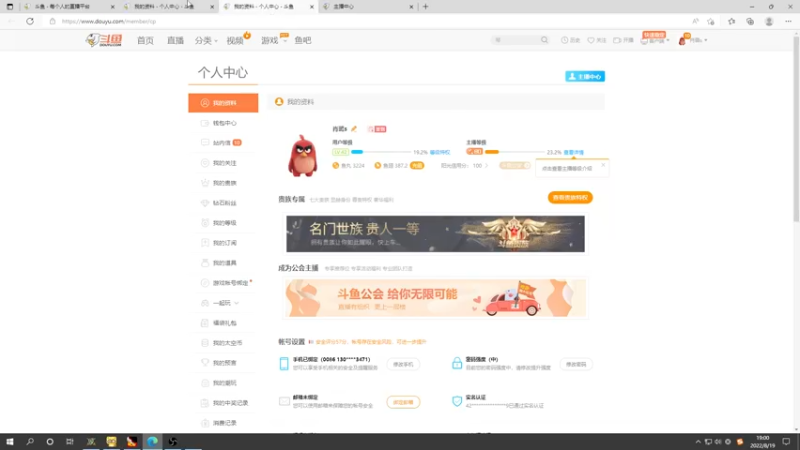Open 我的订阅 sidebar item

pyautogui.click(x=223, y=243)
